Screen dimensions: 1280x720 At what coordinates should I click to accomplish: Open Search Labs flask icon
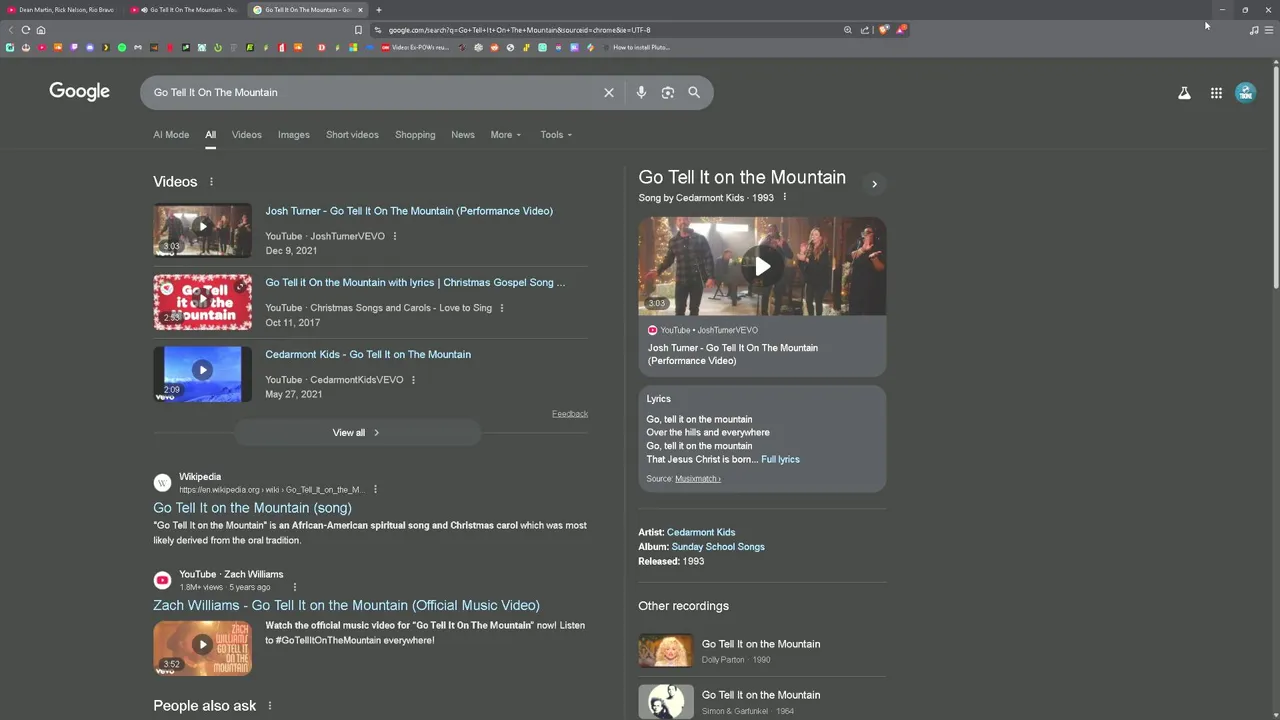coord(1184,93)
